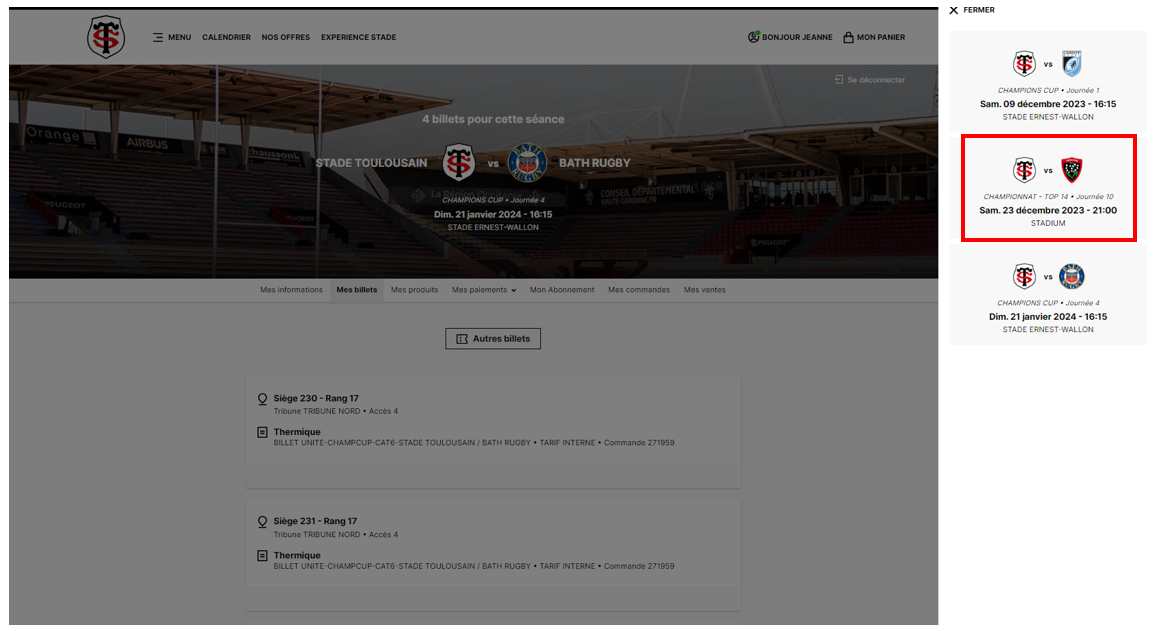Screen dimensions: 1170x631
Task: Click the BONJOUR JEANNE account link
Action: pyautogui.click(x=790, y=37)
